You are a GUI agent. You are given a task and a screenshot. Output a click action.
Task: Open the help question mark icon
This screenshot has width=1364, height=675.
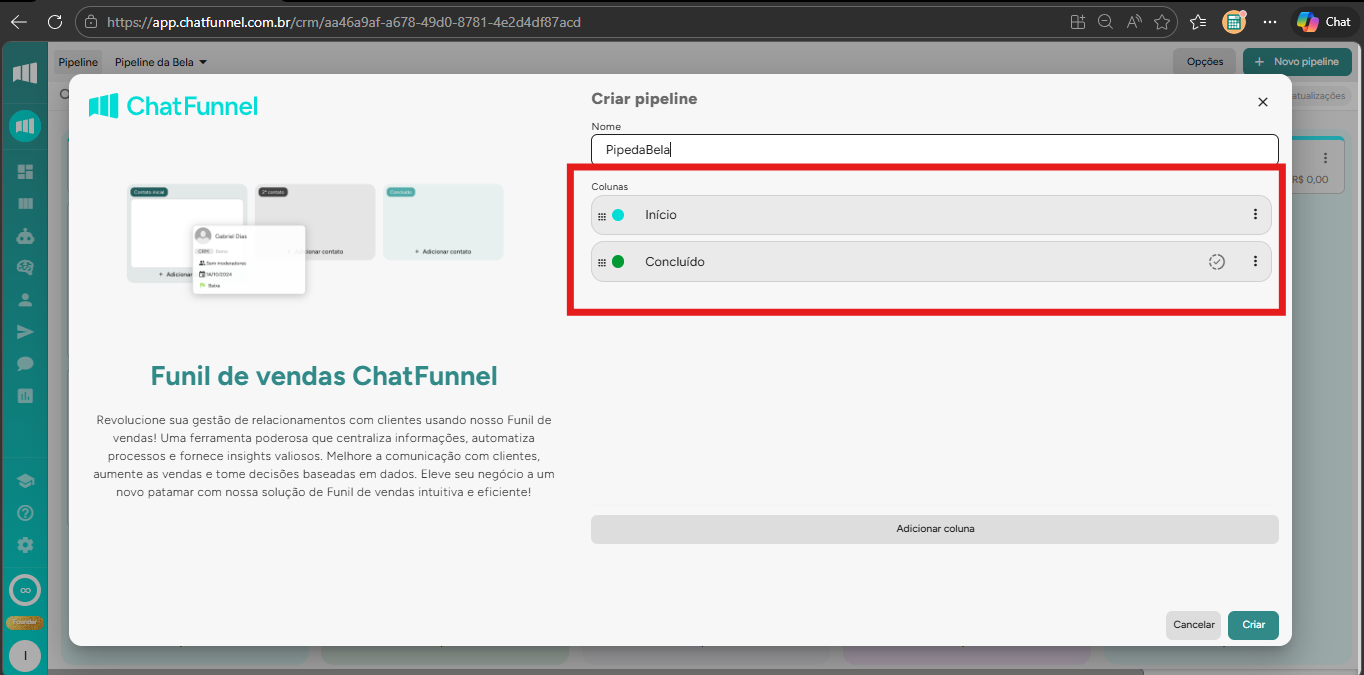coord(25,513)
